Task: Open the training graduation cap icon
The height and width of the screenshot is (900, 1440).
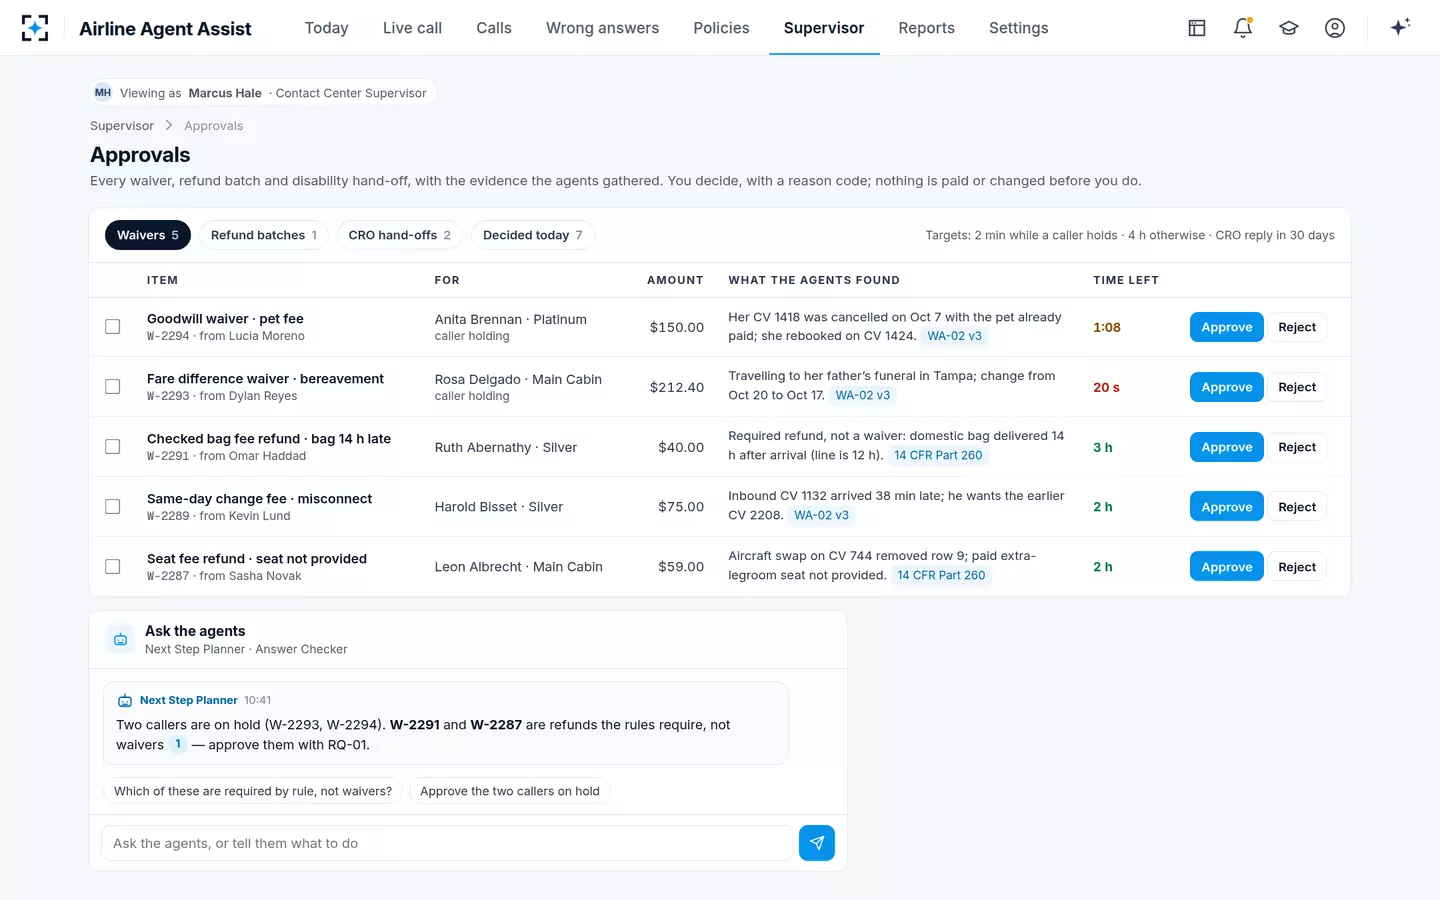Action: pyautogui.click(x=1289, y=28)
